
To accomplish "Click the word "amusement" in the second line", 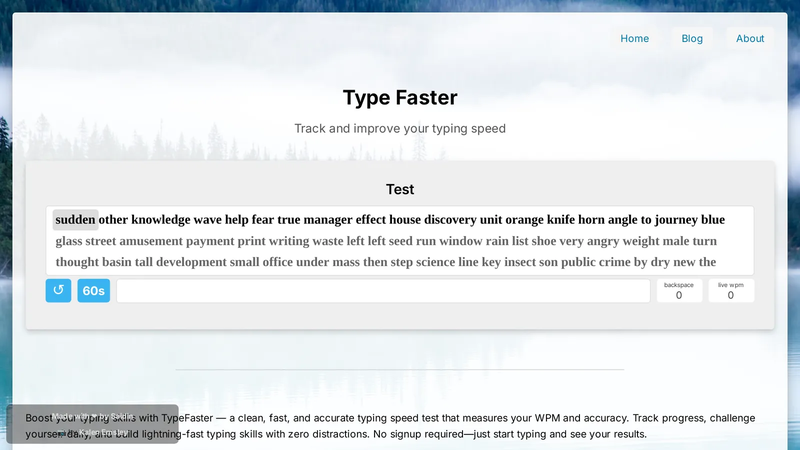I will (151, 241).
